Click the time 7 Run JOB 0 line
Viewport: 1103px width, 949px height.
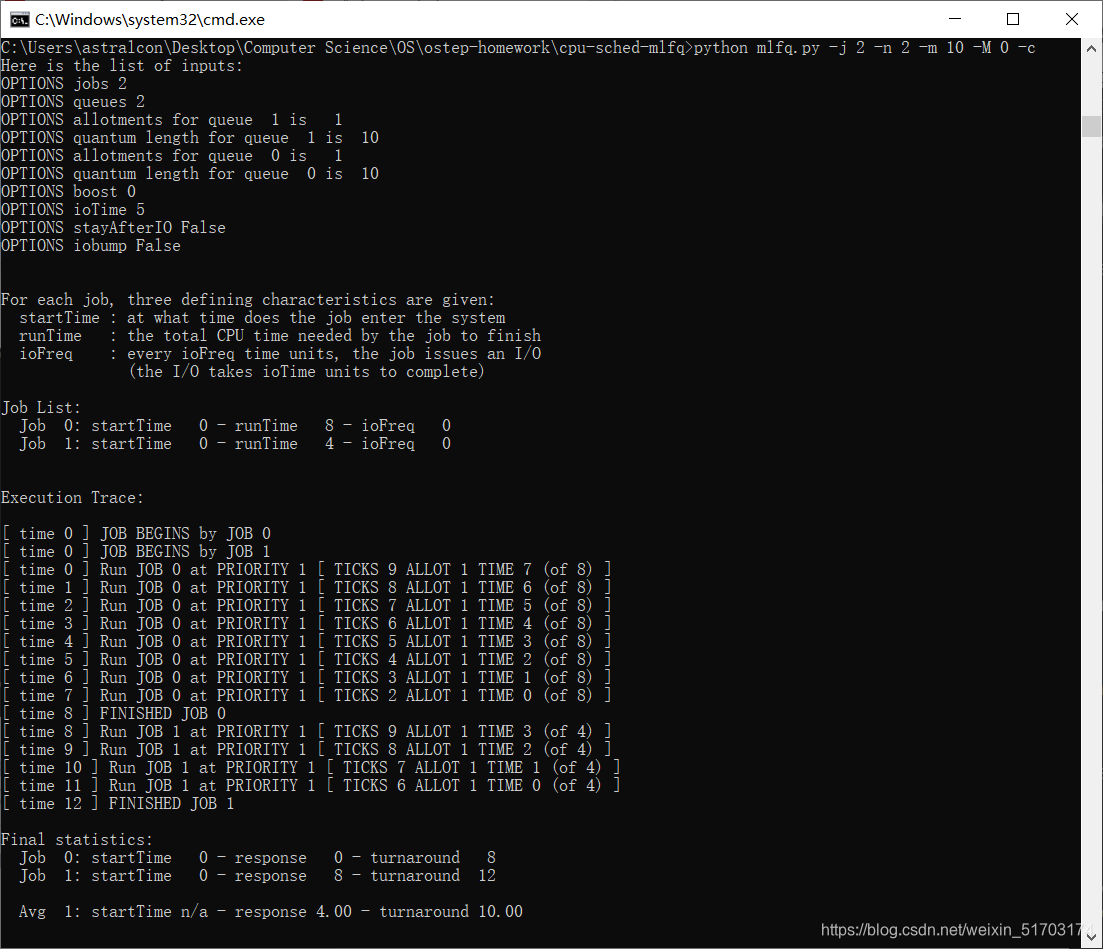point(307,696)
